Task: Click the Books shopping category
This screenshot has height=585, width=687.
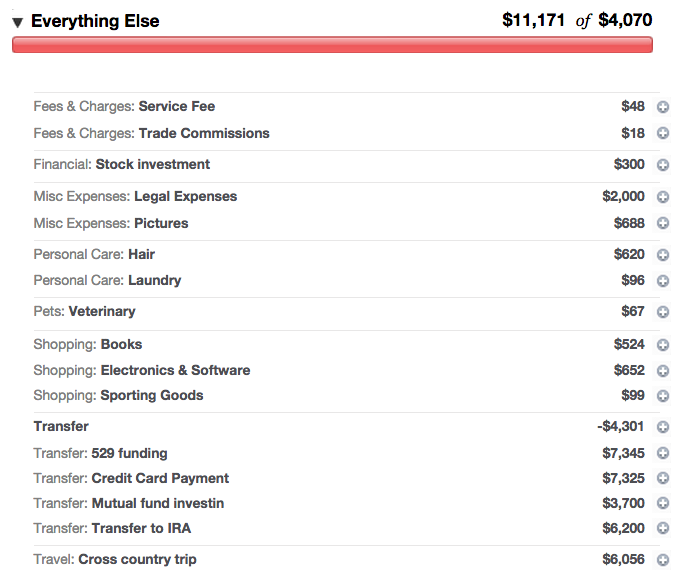Action: click(x=121, y=344)
